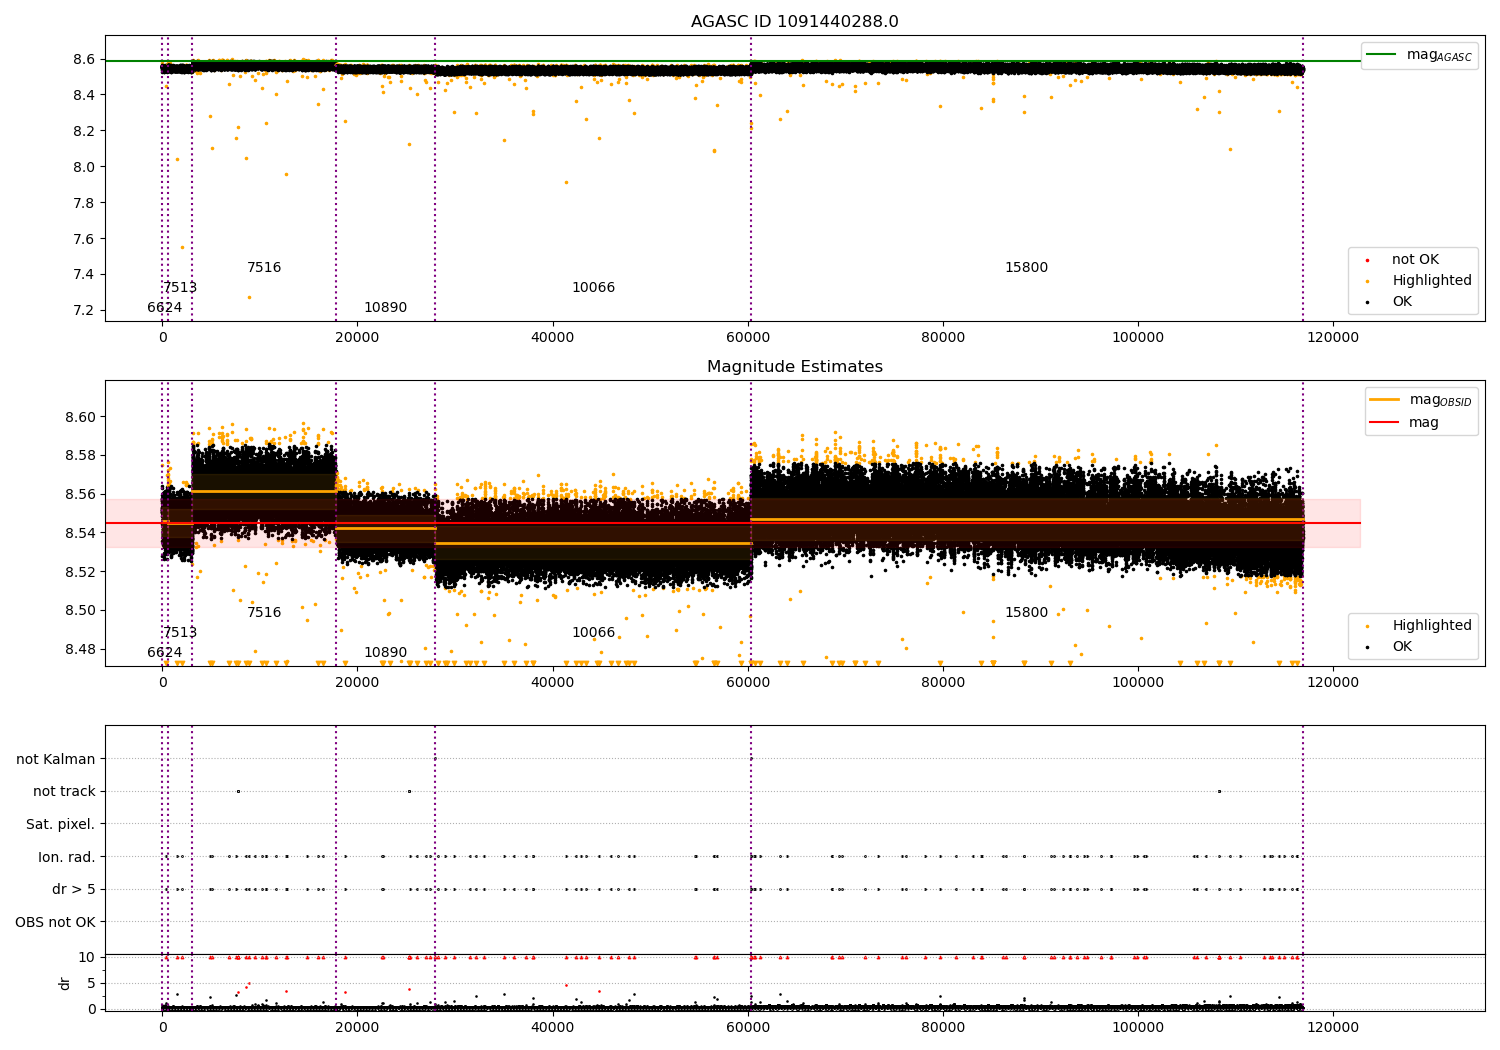Click obsid label 10890 in AGASC plot
Image resolution: width=1500 pixels, height=1050 pixels.
(x=385, y=308)
